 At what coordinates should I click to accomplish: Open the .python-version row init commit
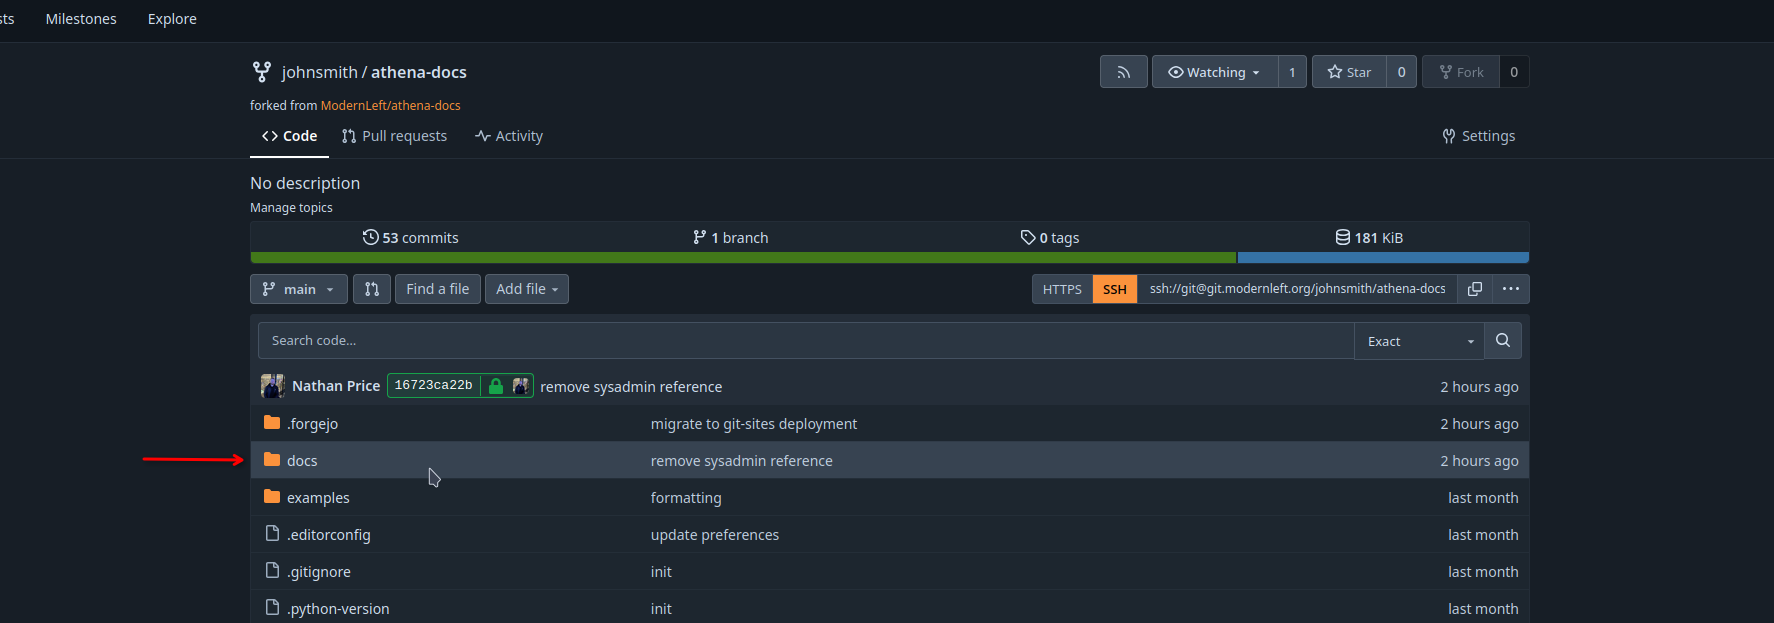click(x=661, y=609)
